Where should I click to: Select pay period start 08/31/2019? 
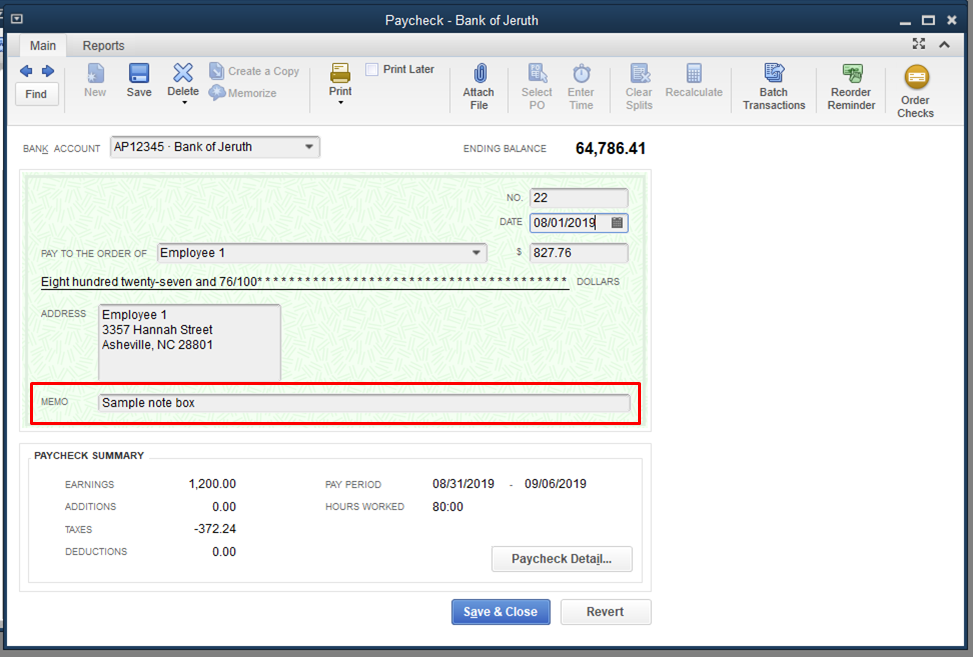click(x=464, y=484)
